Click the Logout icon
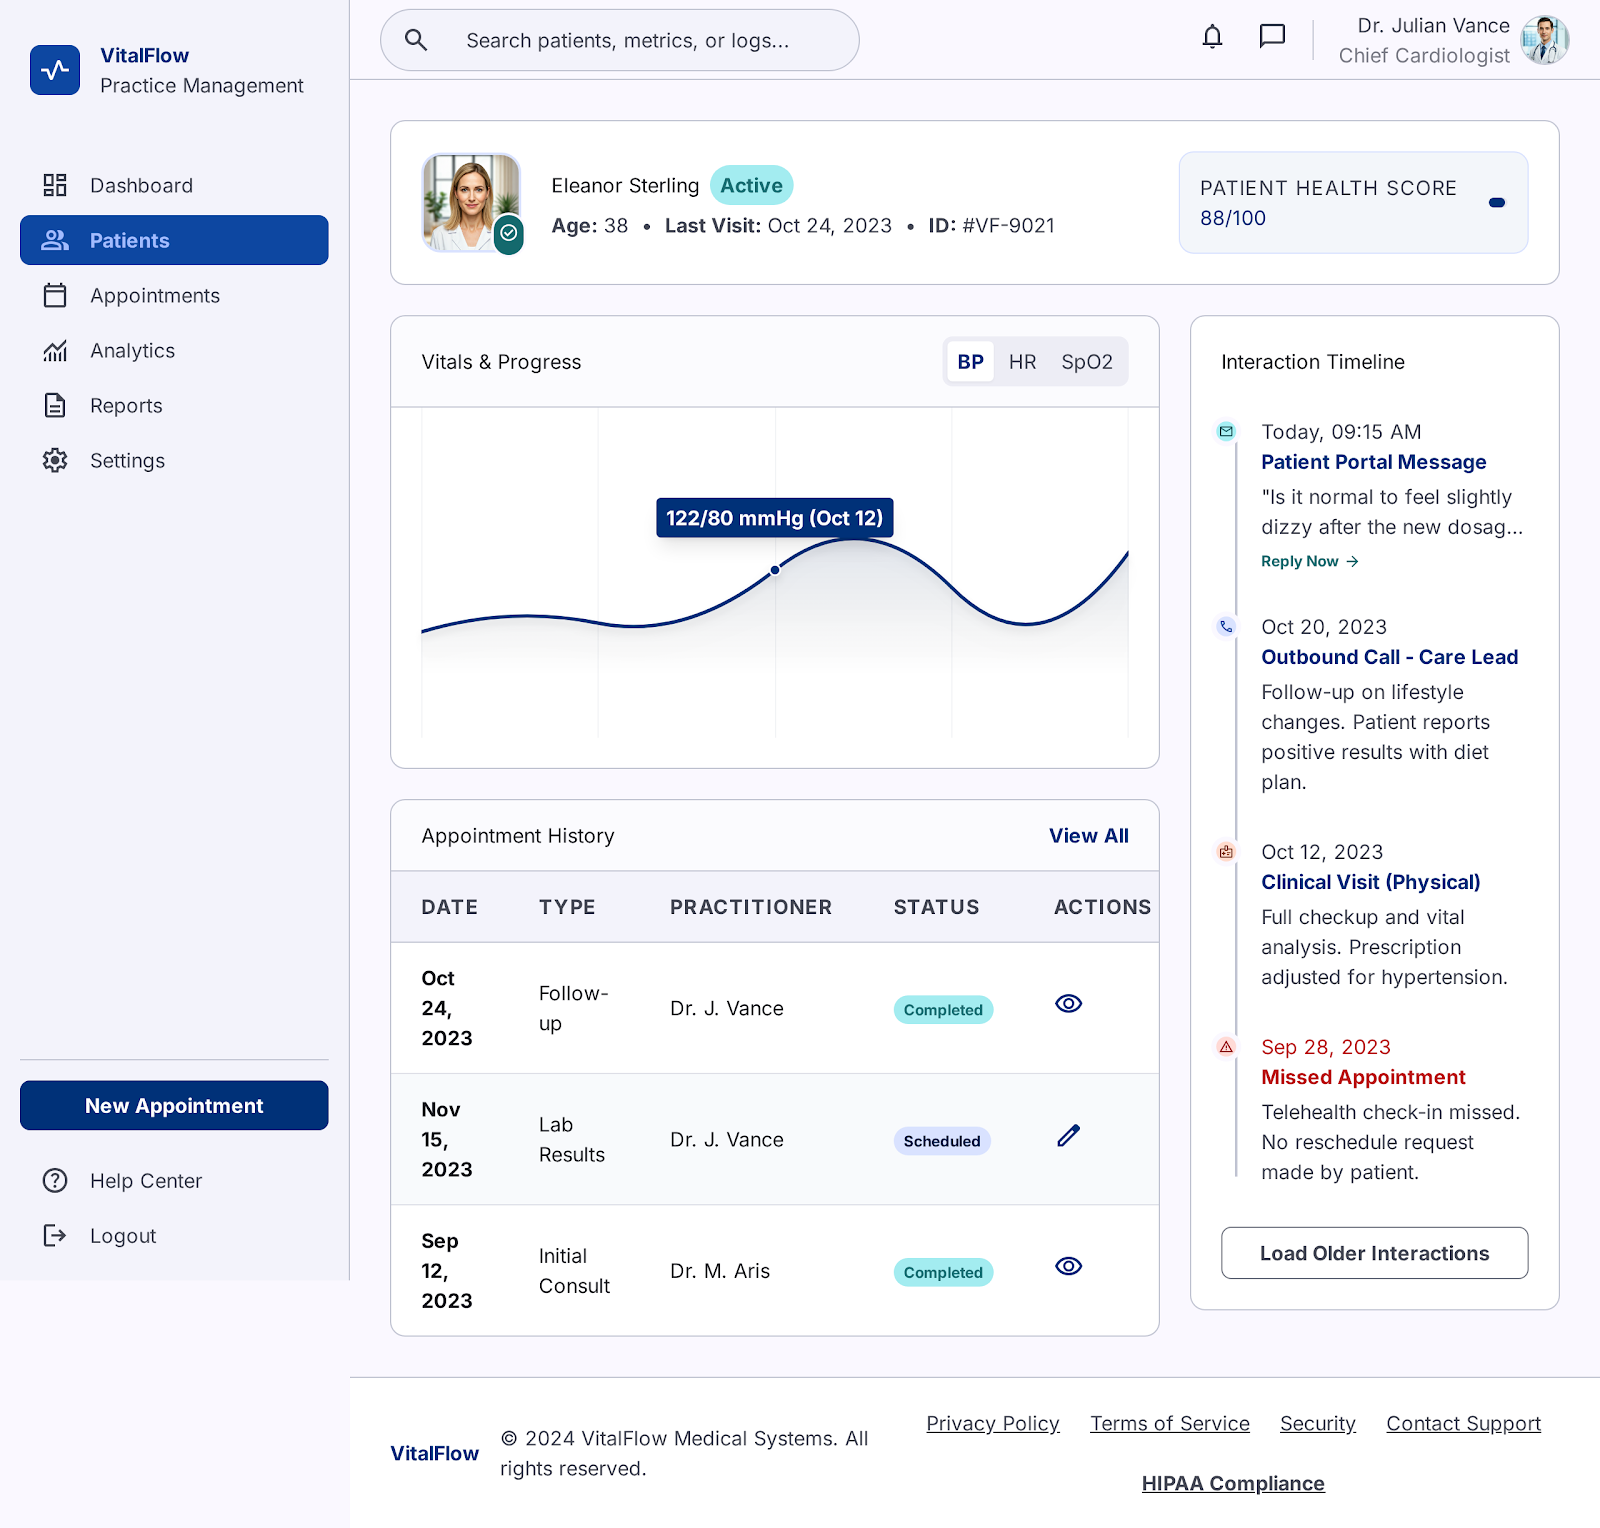 (55, 1236)
